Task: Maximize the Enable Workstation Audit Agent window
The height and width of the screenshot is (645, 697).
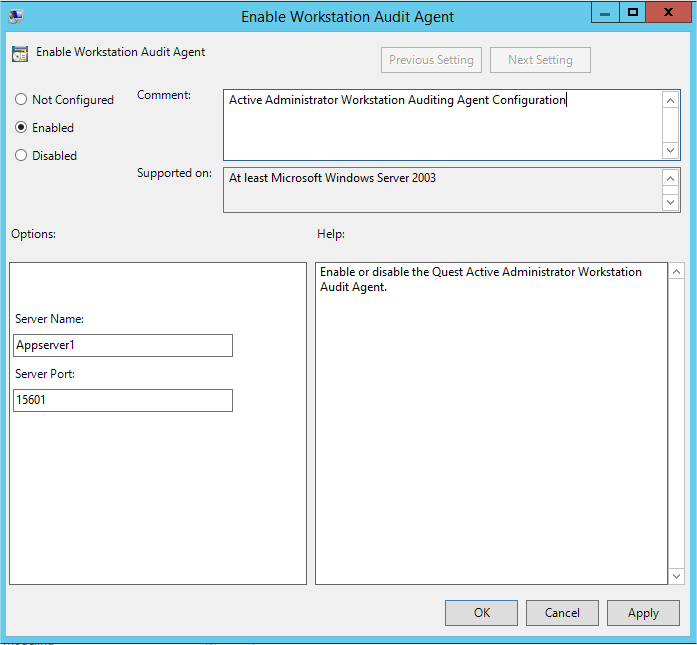Action: [633, 13]
